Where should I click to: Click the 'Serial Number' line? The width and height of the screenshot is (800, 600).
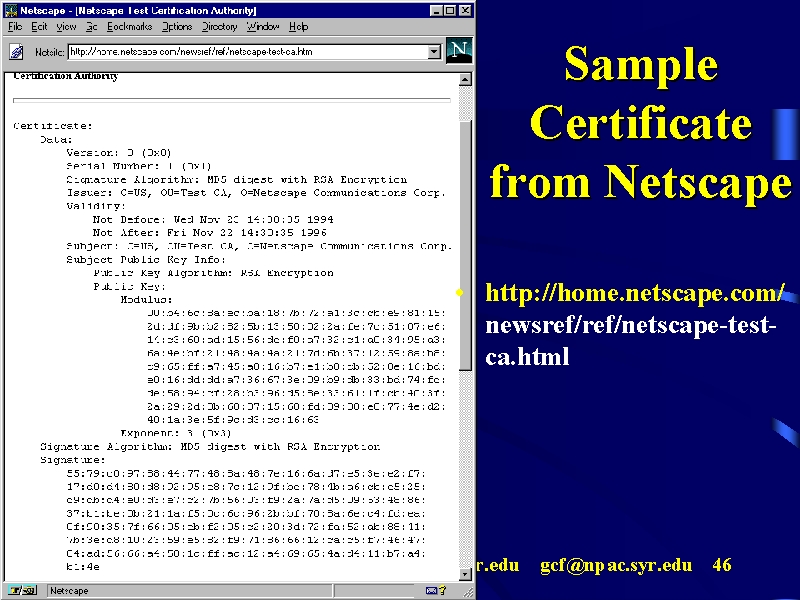tap(139, 166)
